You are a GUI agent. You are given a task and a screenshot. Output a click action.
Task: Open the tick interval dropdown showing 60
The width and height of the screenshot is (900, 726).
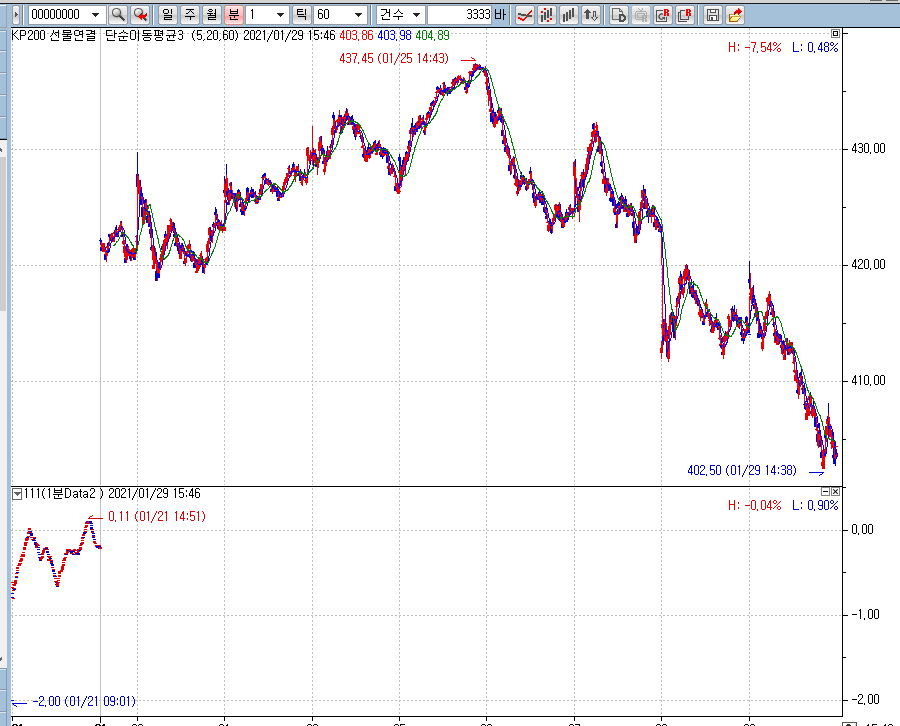coord(357,15)
